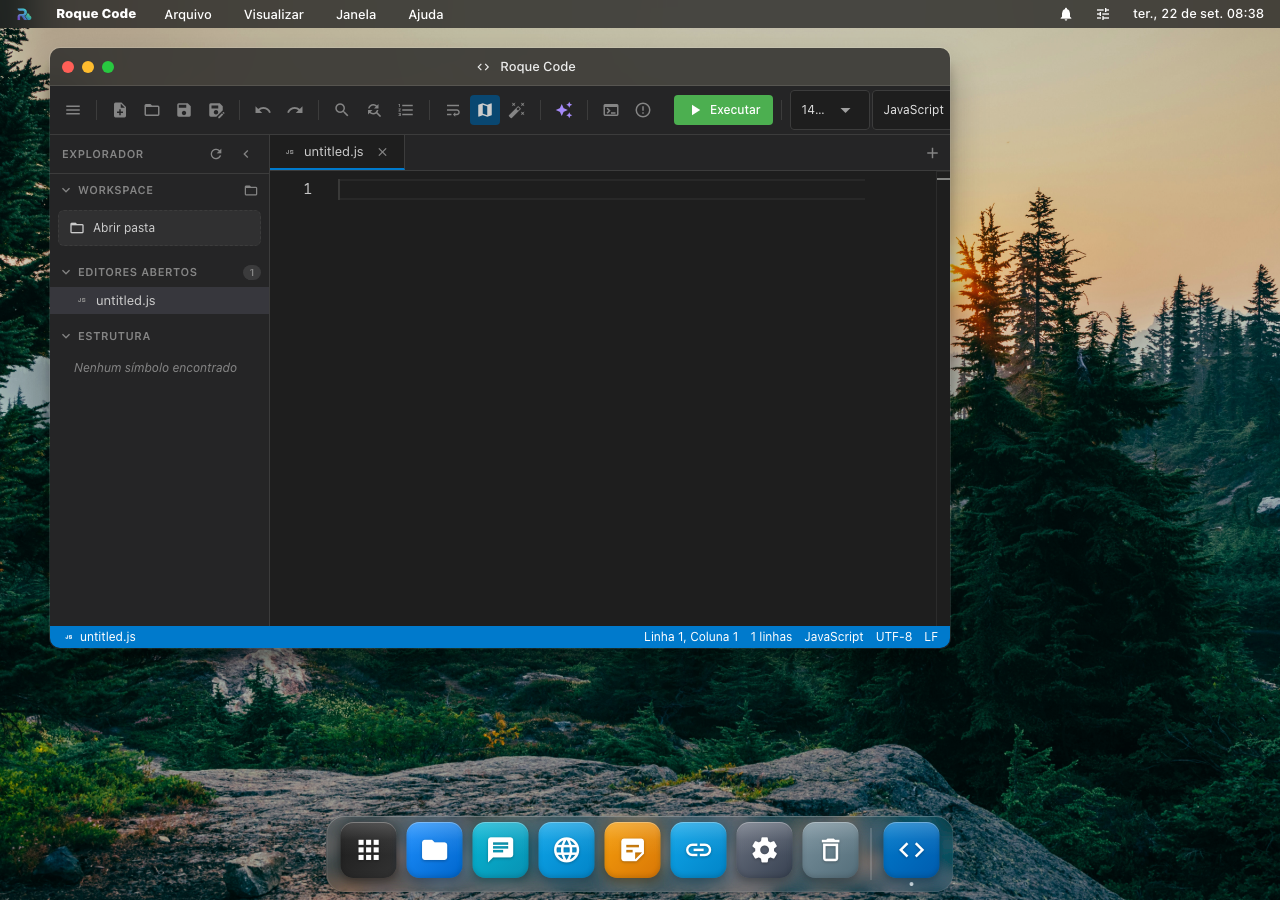Open find and replace tool

point(374,110)
